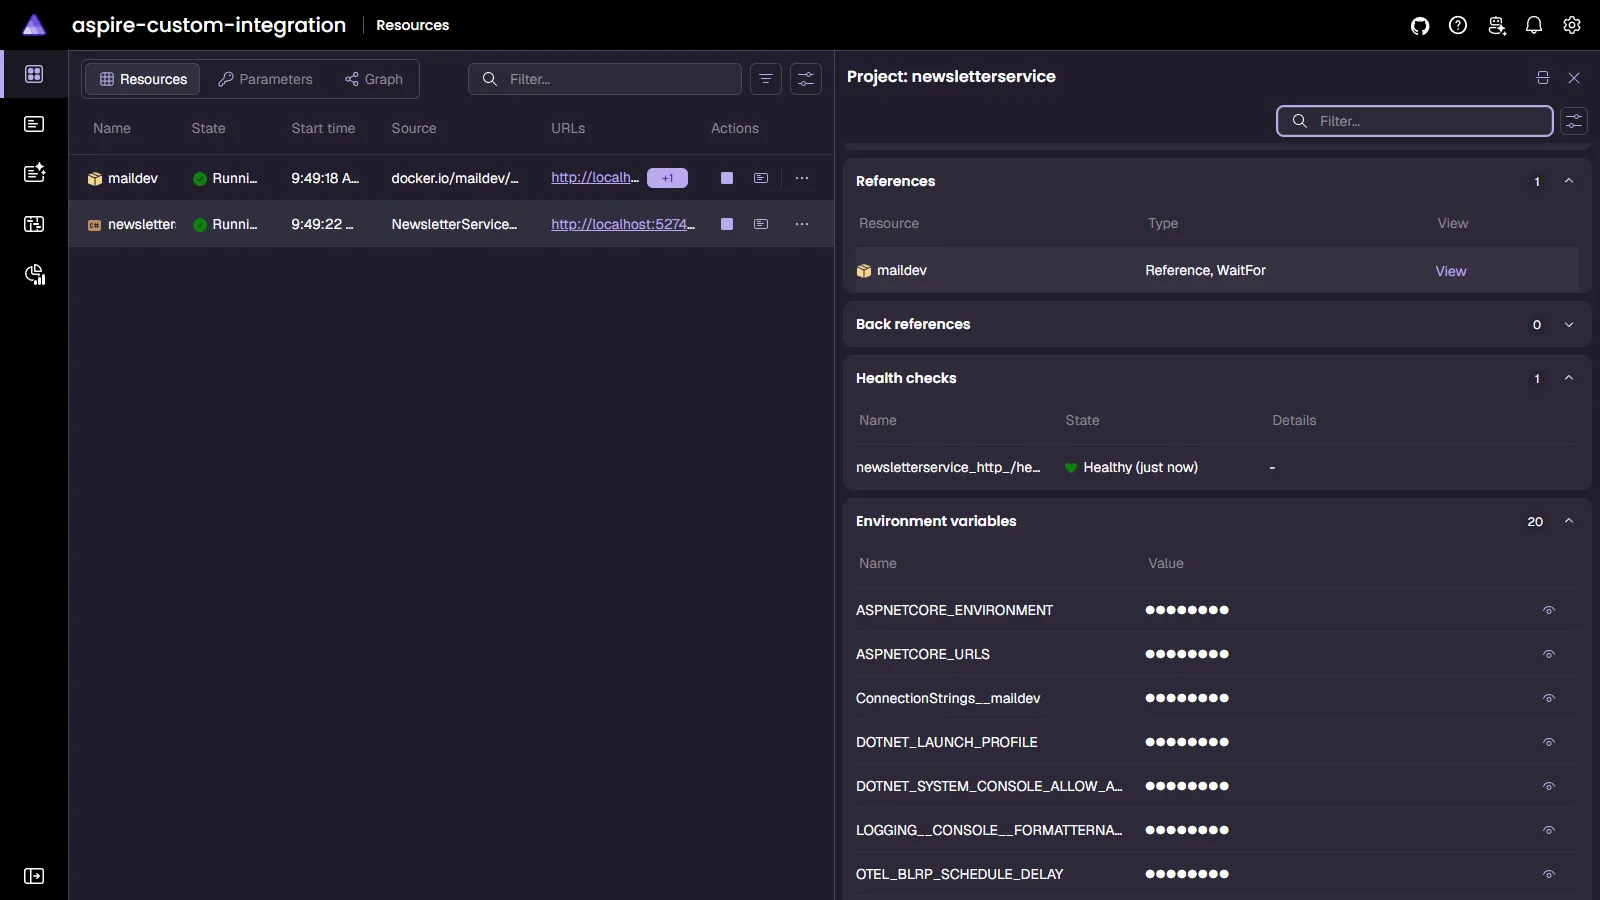Sort by Name column header

(x=112, y=128)
